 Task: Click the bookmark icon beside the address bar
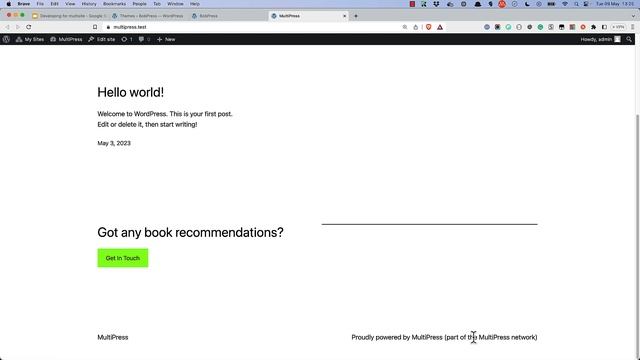[x=95, y=27]
